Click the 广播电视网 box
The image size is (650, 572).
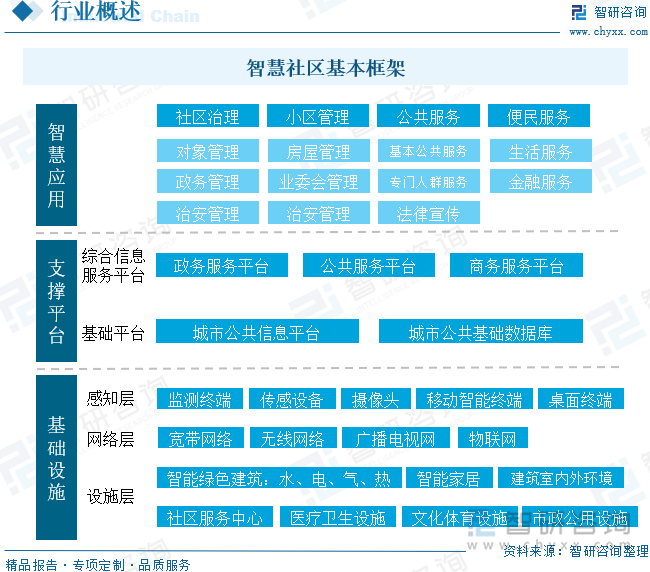tap(395, 438)
